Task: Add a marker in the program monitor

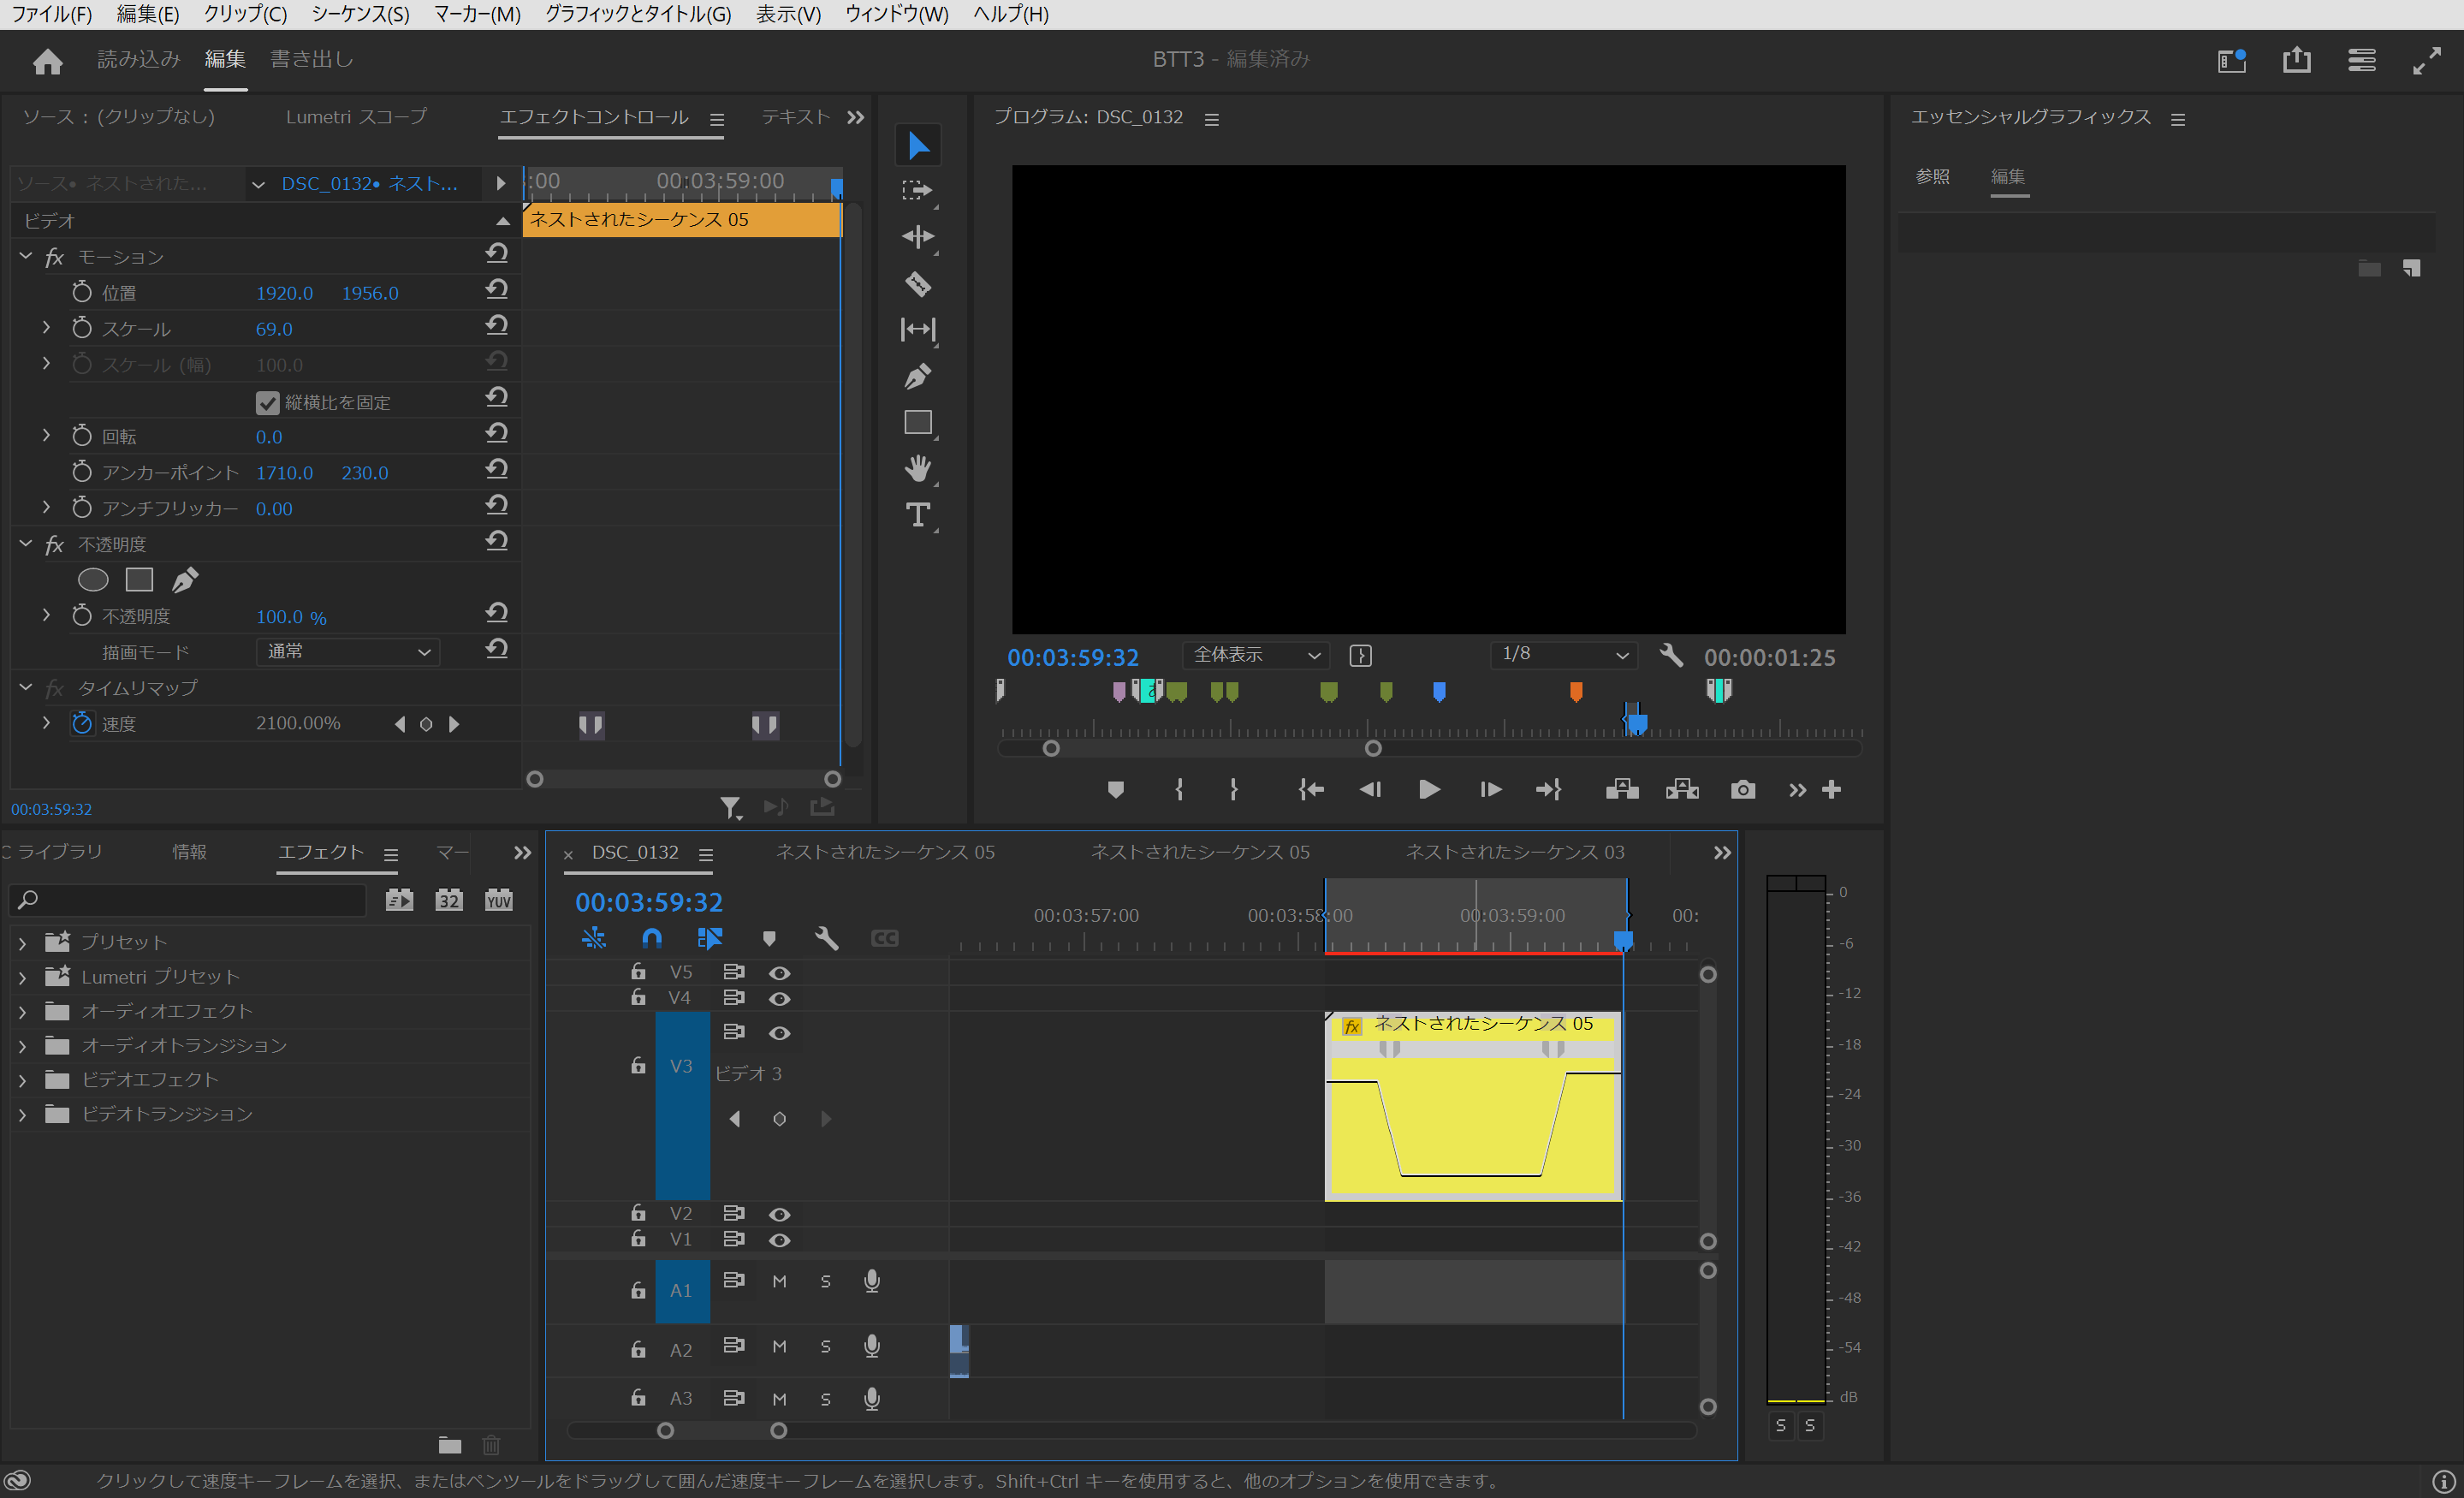Action: [x=1116, y=789]
